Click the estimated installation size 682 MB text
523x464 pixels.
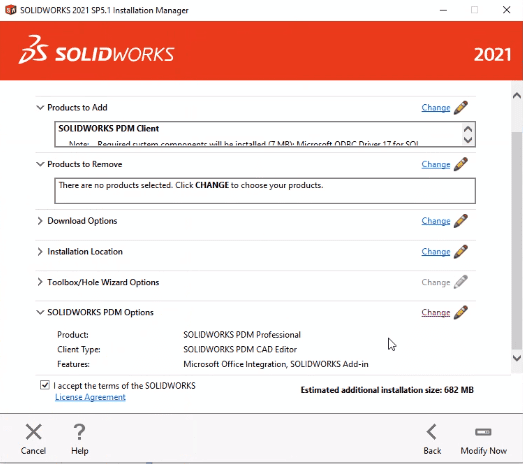(x=387, y=390)
